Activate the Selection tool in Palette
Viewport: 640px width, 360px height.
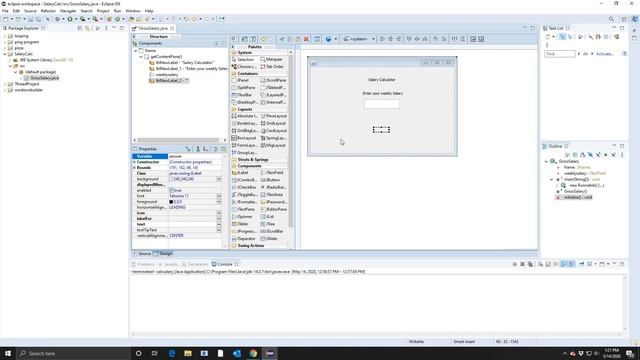coord(243,60)
